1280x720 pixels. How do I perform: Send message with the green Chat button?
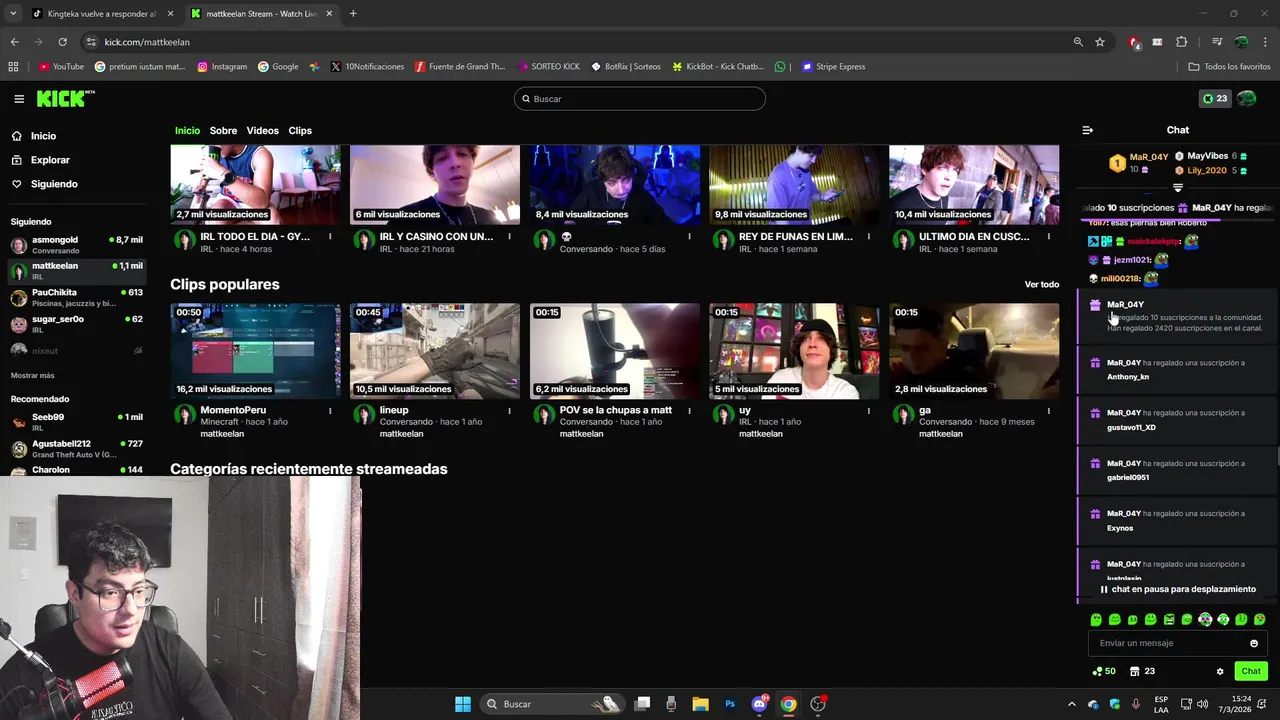1250,671
